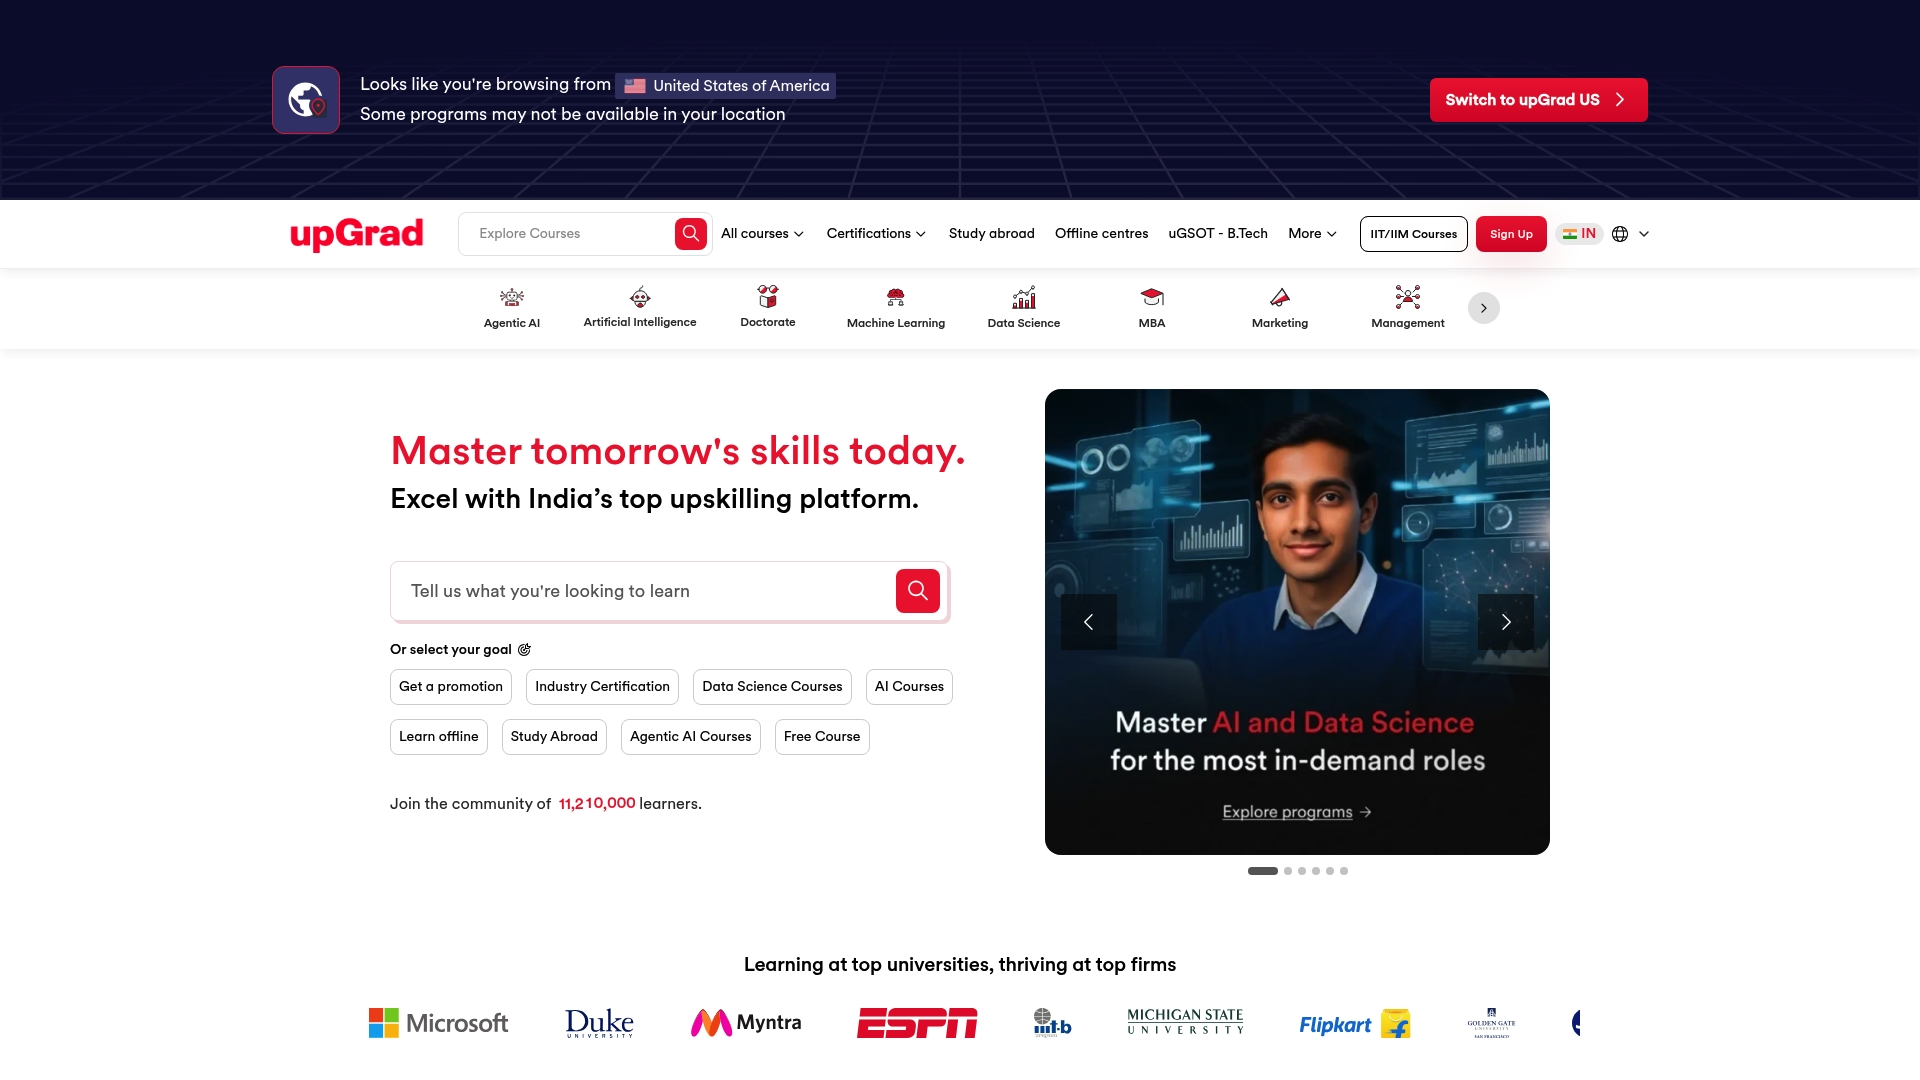
Task: Select the Free Course goal chip
Action: [822, 737]
